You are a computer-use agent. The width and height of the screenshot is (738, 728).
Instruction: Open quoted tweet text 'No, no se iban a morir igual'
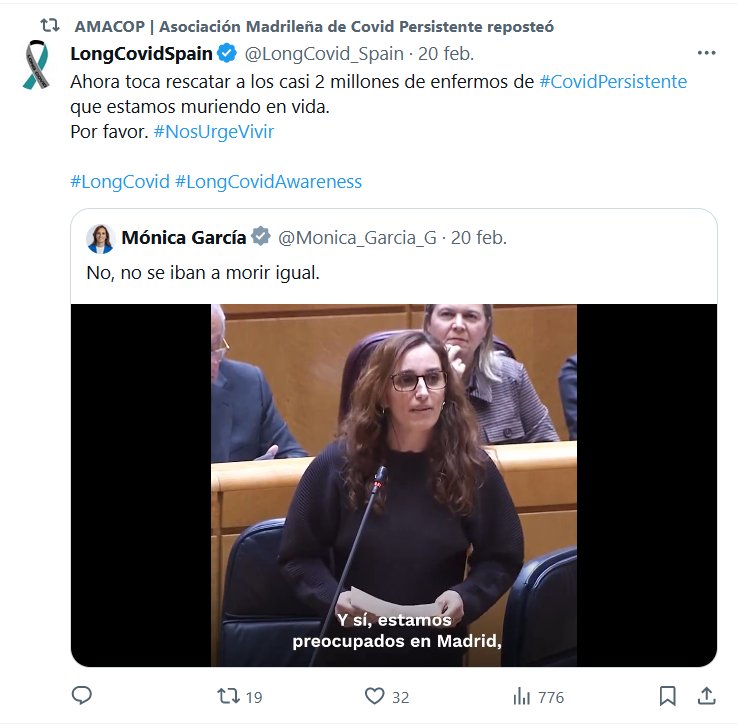(x=203, y=273)
